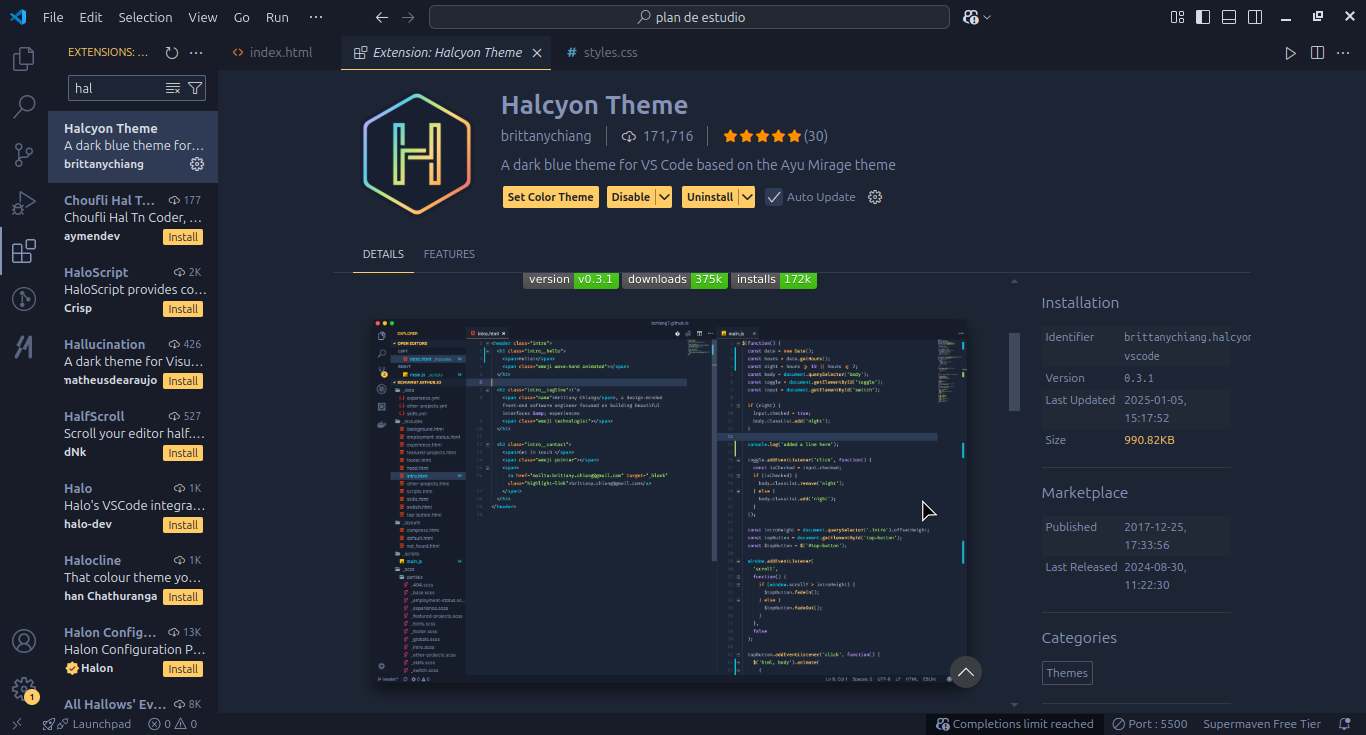The width and height of the screenshot is (1366, 735).
Task: Open the Halcyon theme preview screenshot
Action: coord(670,502)
